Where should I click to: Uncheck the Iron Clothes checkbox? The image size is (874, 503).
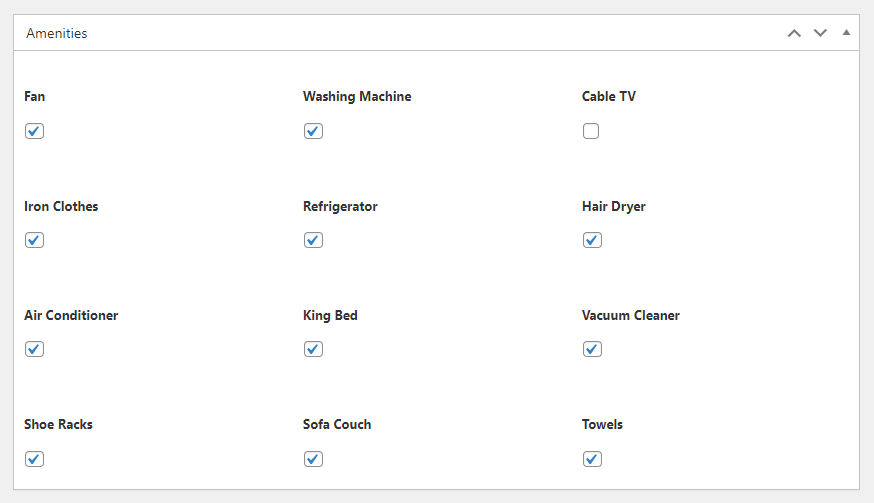[34, 240]
